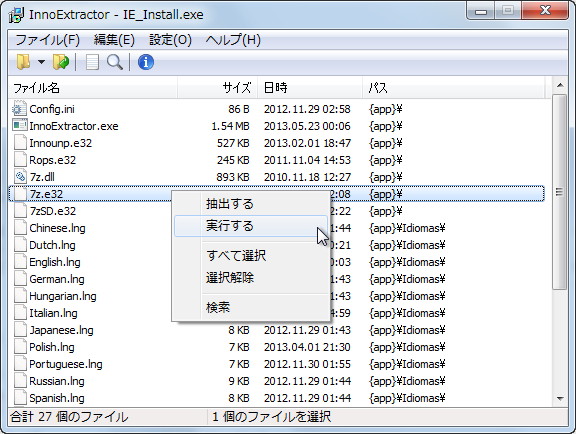Sort by the サイズ column header
Image resolution: width=576 pixels, height=434 pixels.
217,87
